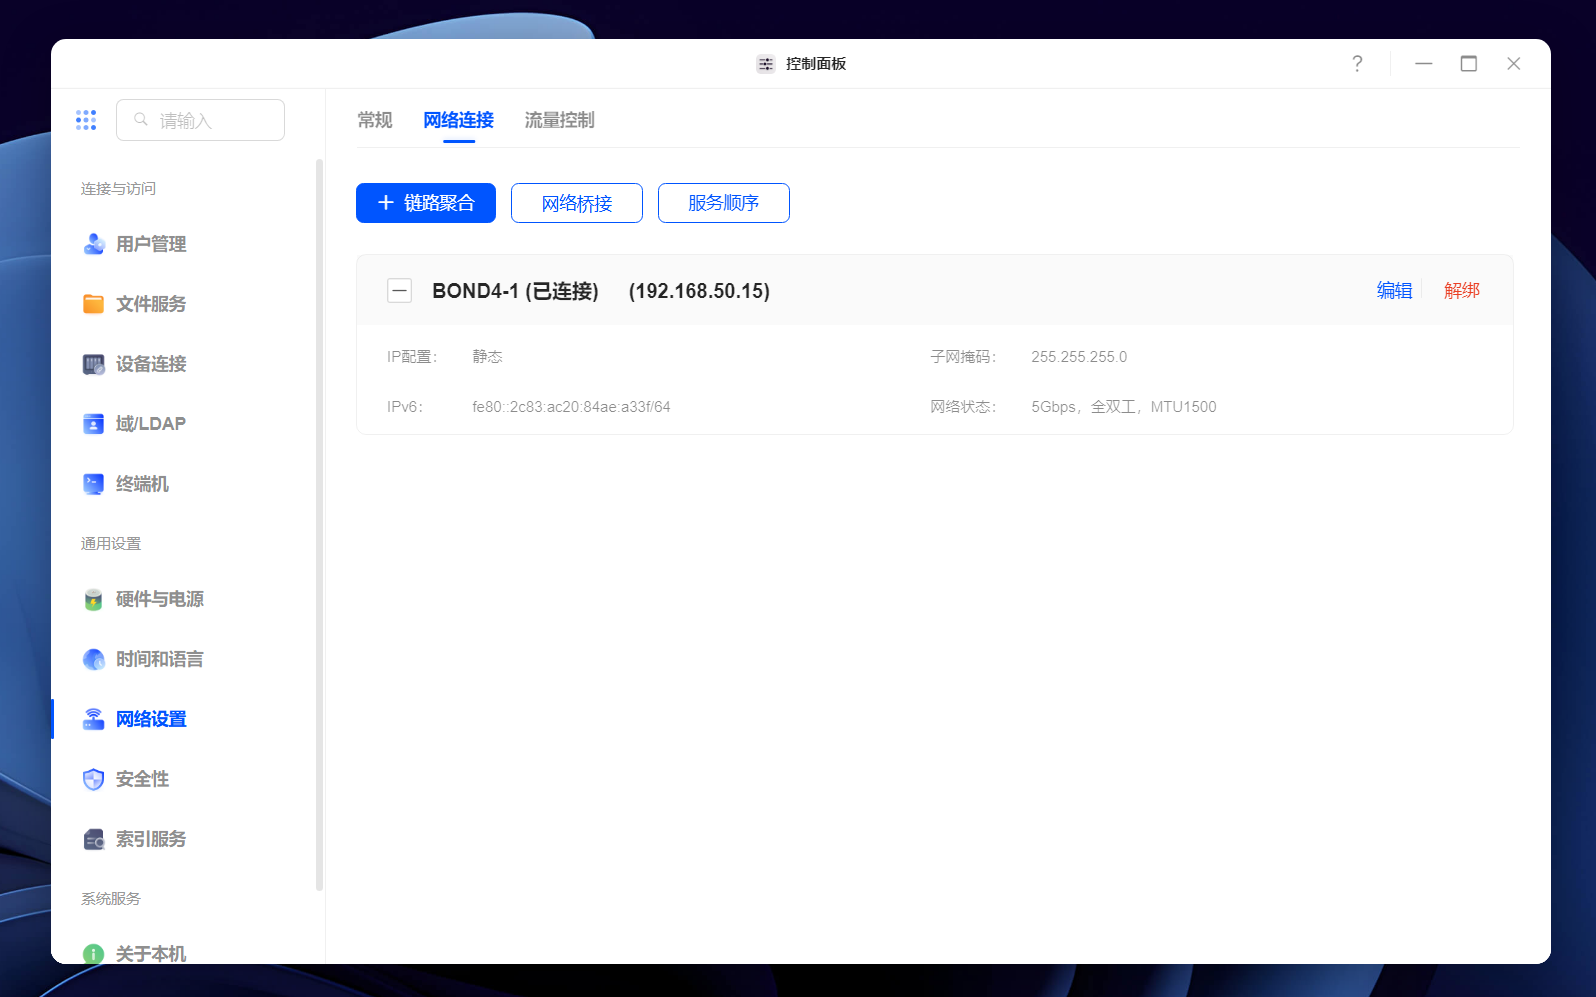Screen dimensions: 1596x997
Task: Click the 链路聚合 button
Action: click(x=426, y=203)
